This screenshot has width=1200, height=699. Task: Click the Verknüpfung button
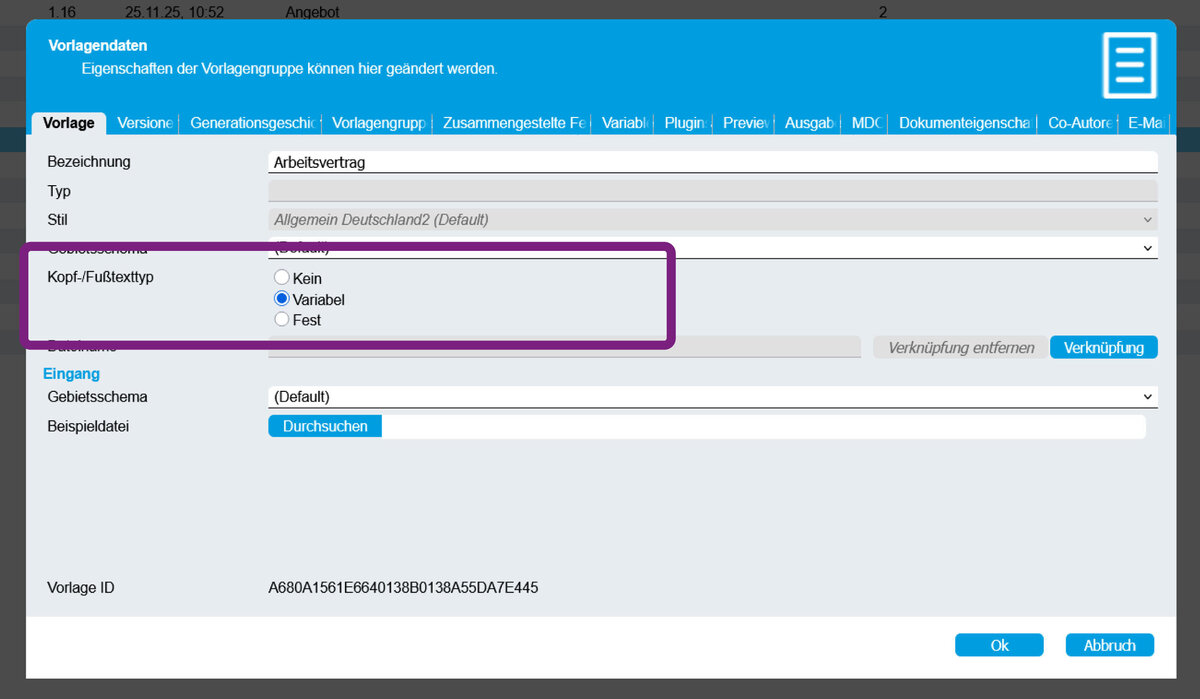[x=1103, y=347]
